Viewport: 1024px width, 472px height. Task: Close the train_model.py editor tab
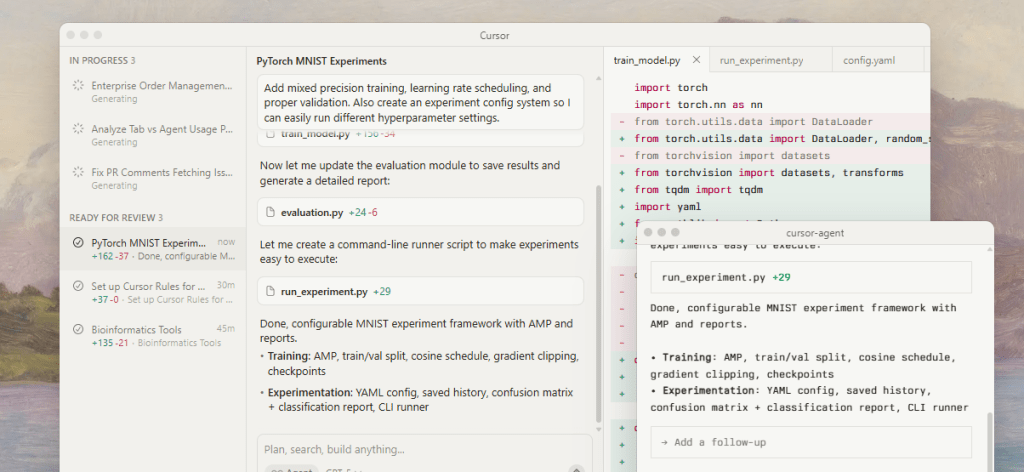[x=696, y=61]
